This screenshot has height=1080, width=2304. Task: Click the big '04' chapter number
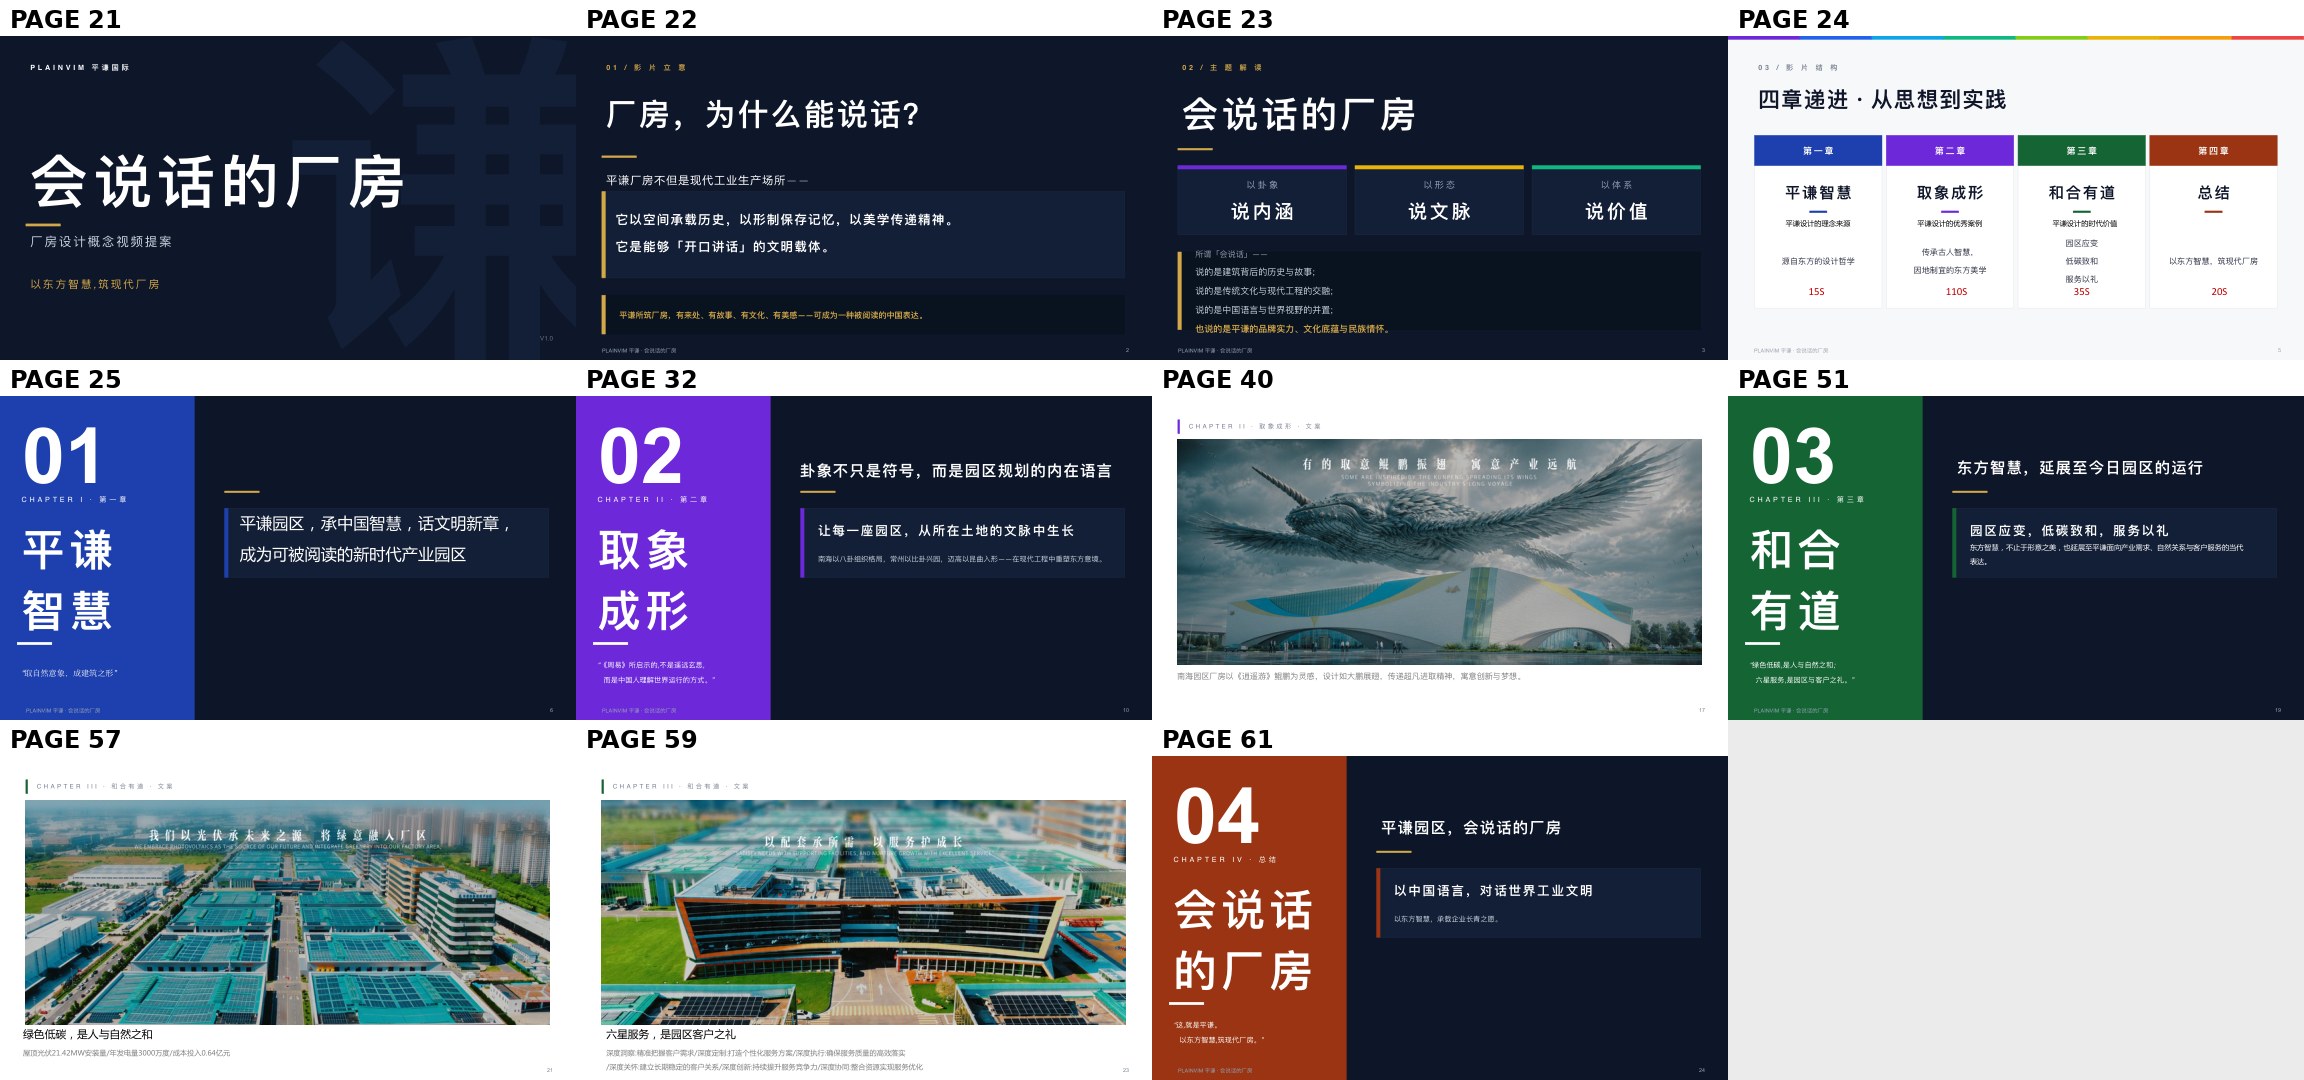[1217, 817]
